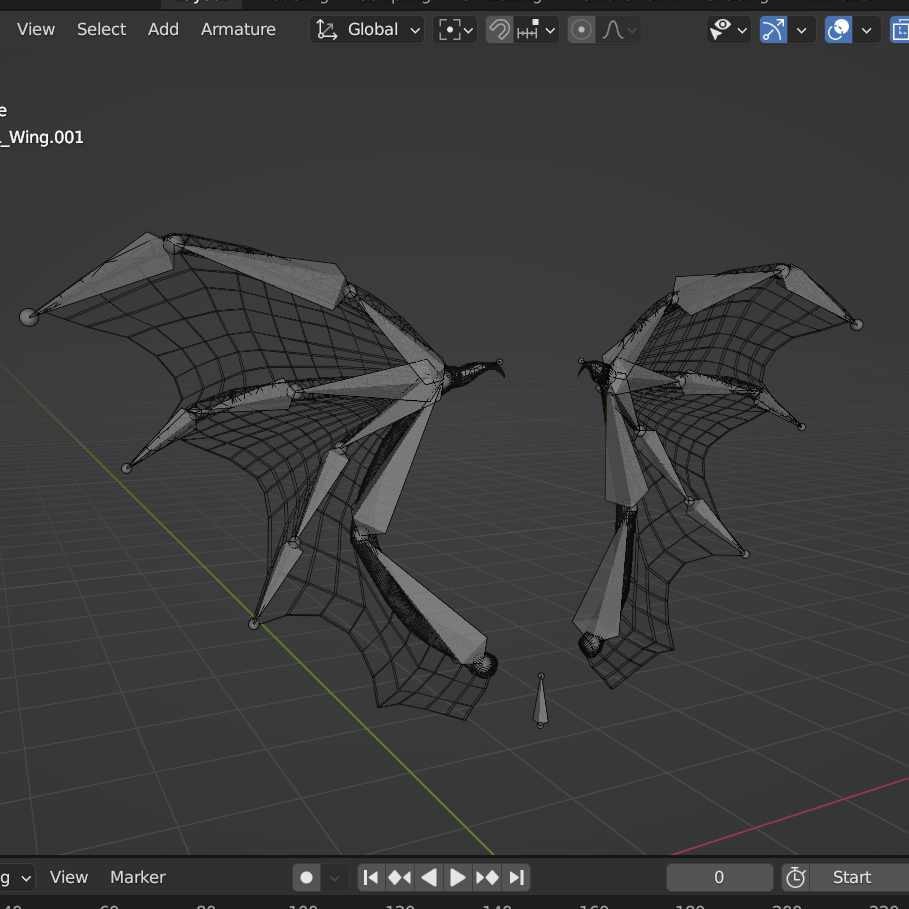Screen dimensions: 909x909
Task: Click the Start frame field
Action: 860,878
